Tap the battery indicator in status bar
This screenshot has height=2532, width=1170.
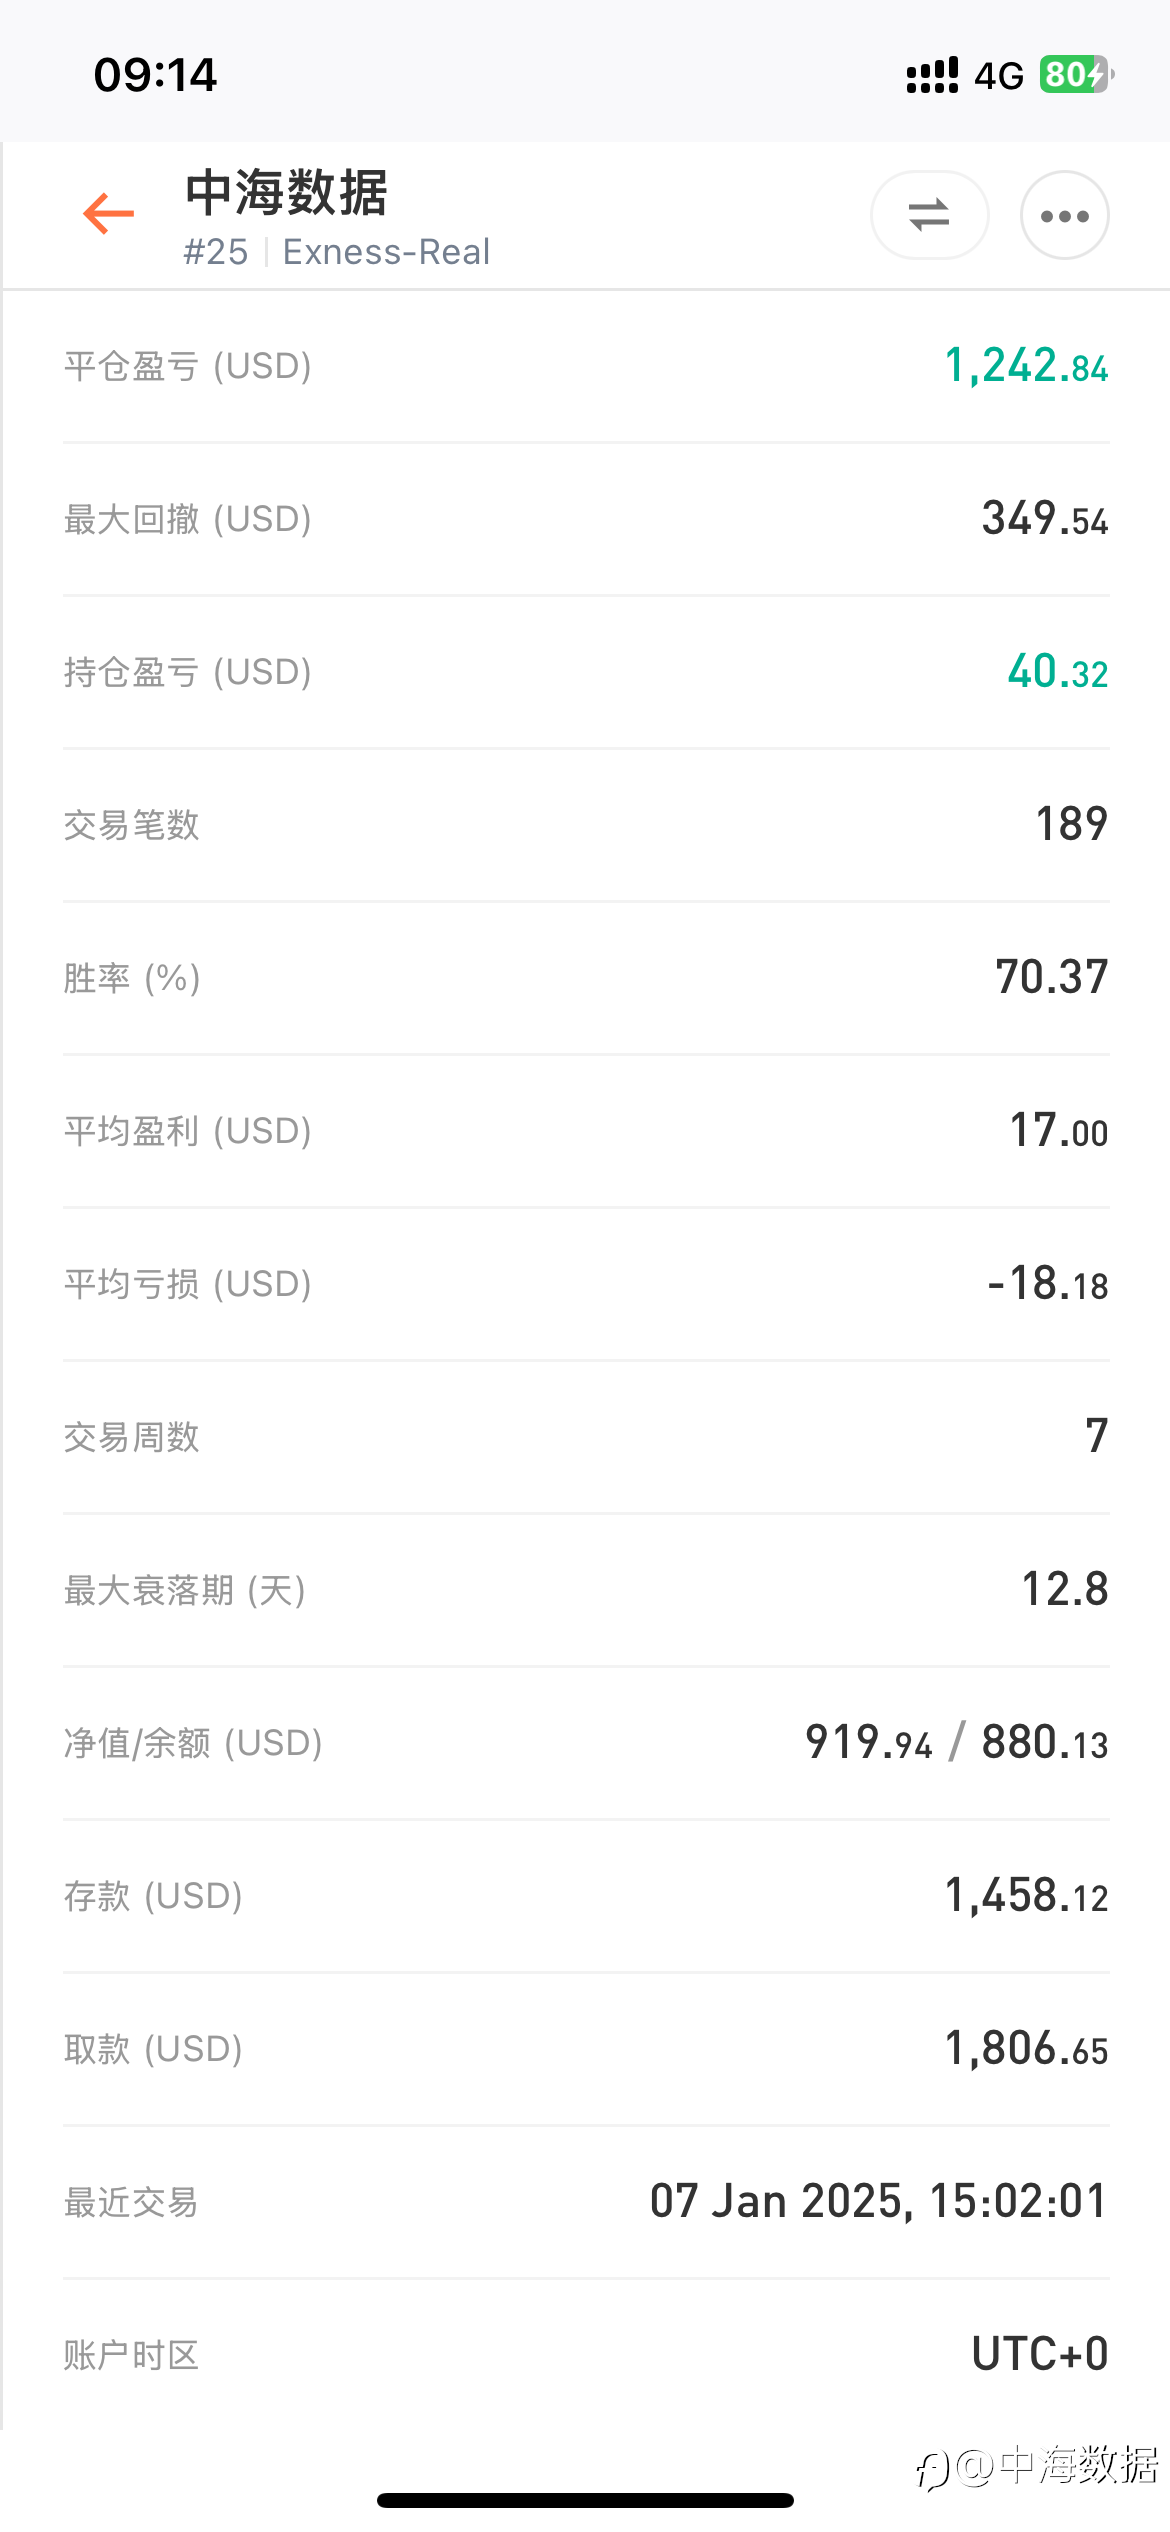pyautogui.click(x=1077, y=75)
